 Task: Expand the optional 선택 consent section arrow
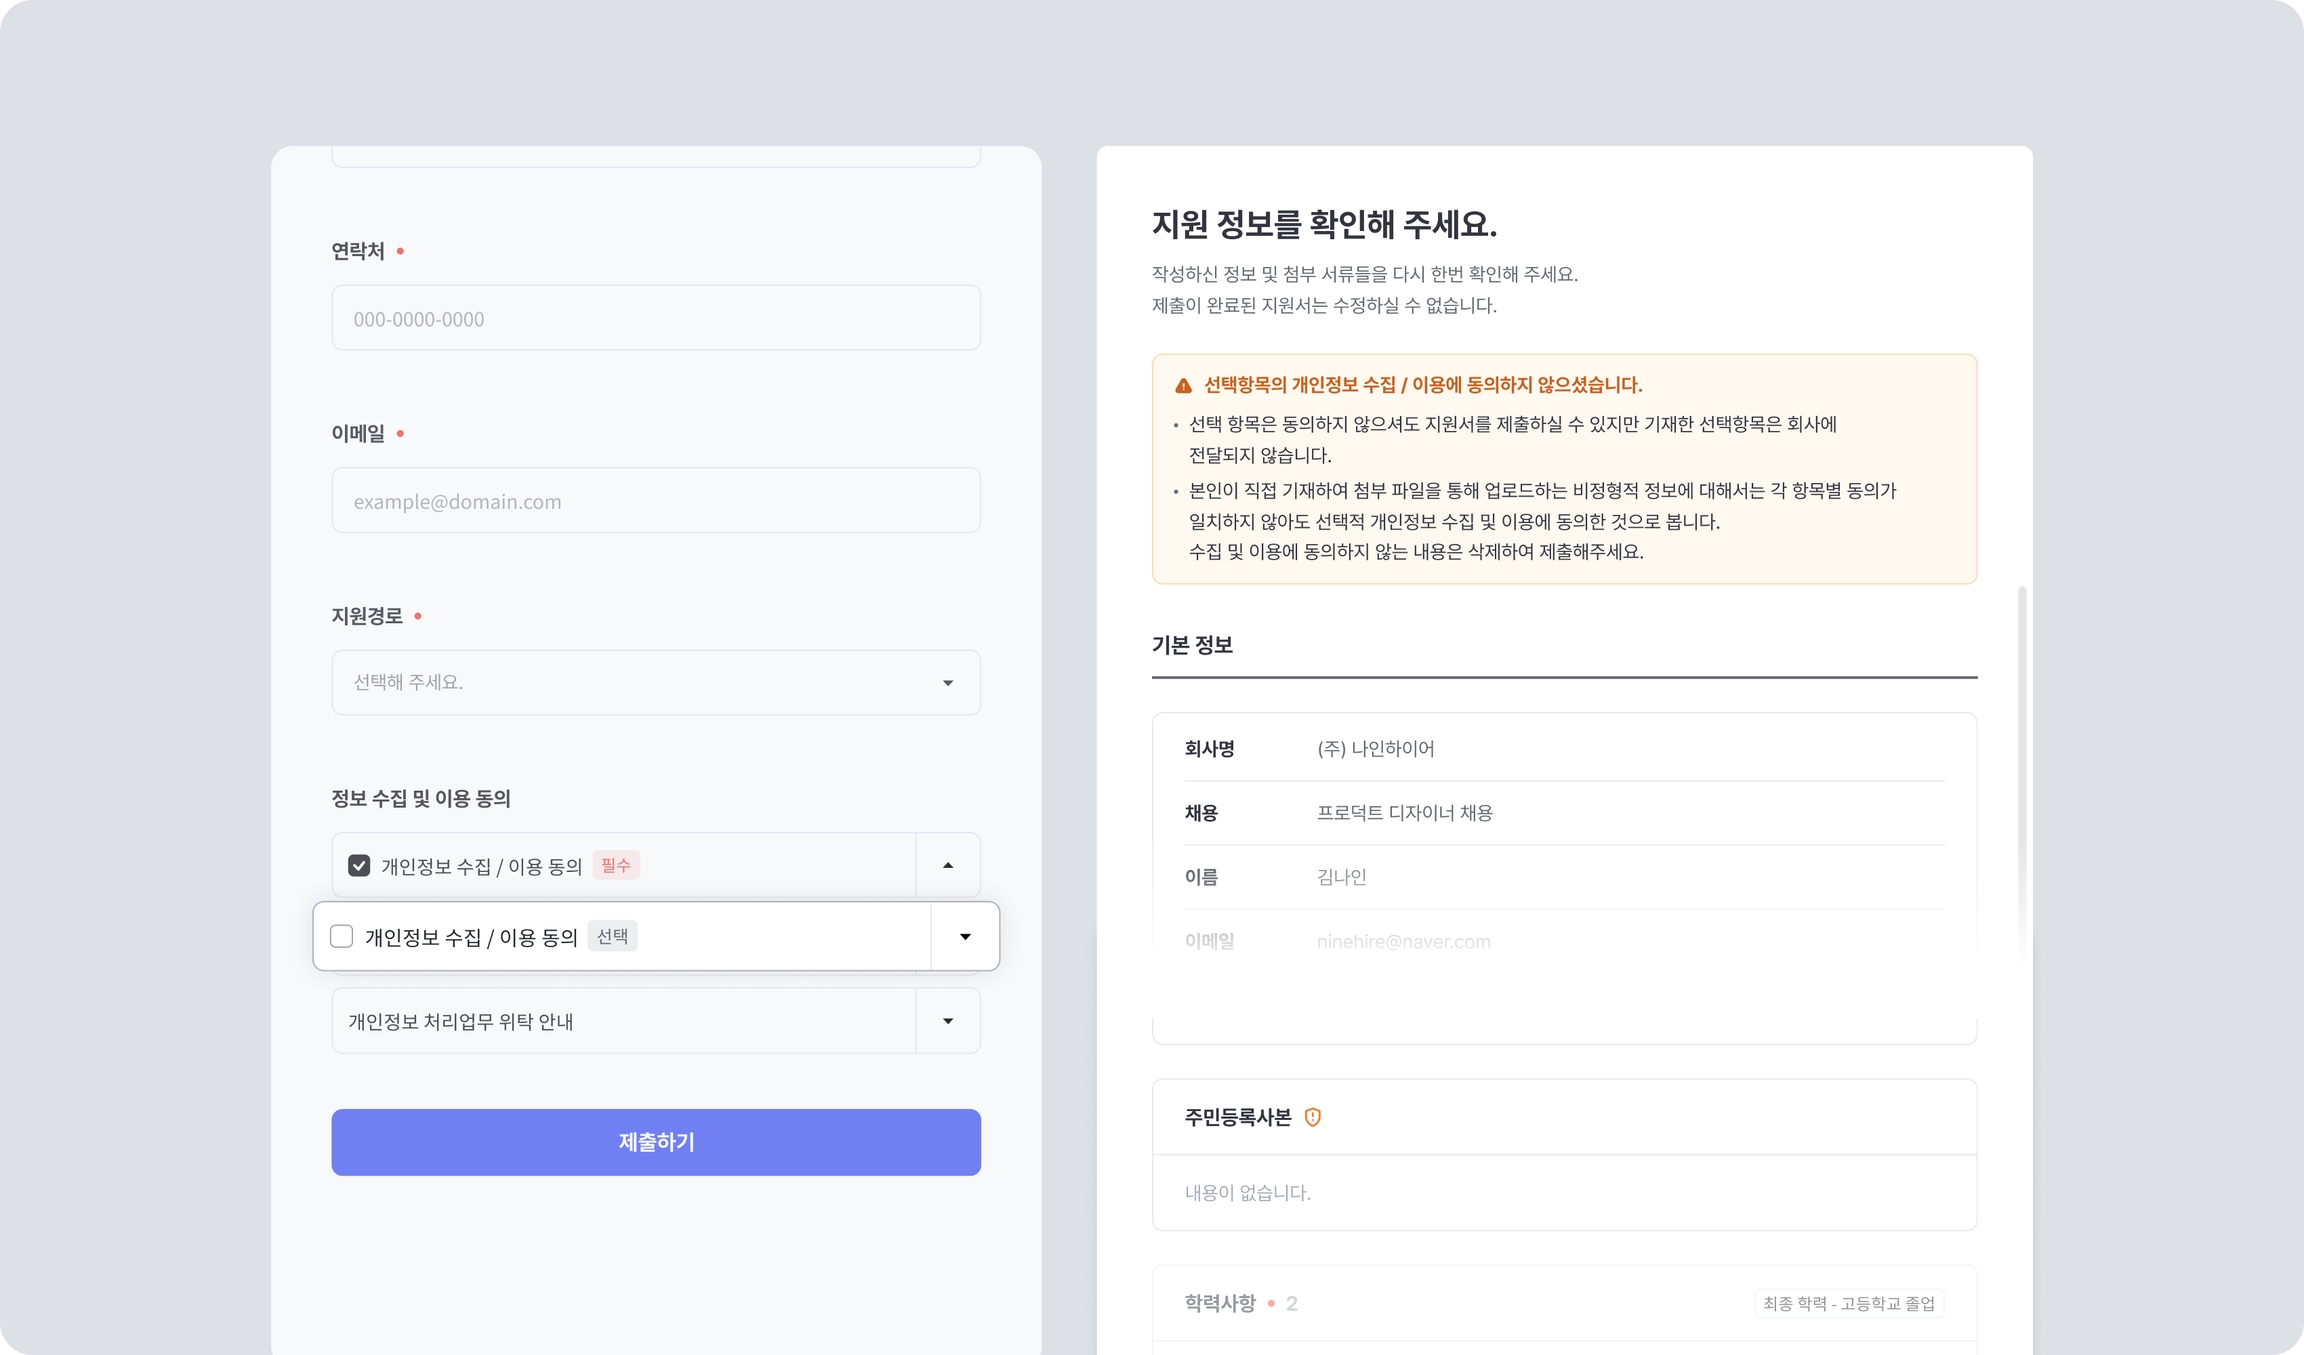click(x=965, y=937)
